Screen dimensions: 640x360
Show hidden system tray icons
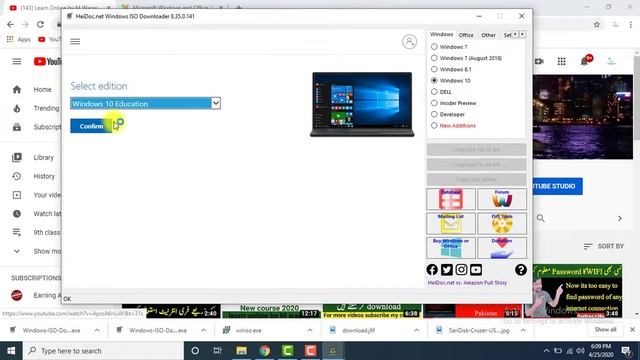[x=546, y=351]
